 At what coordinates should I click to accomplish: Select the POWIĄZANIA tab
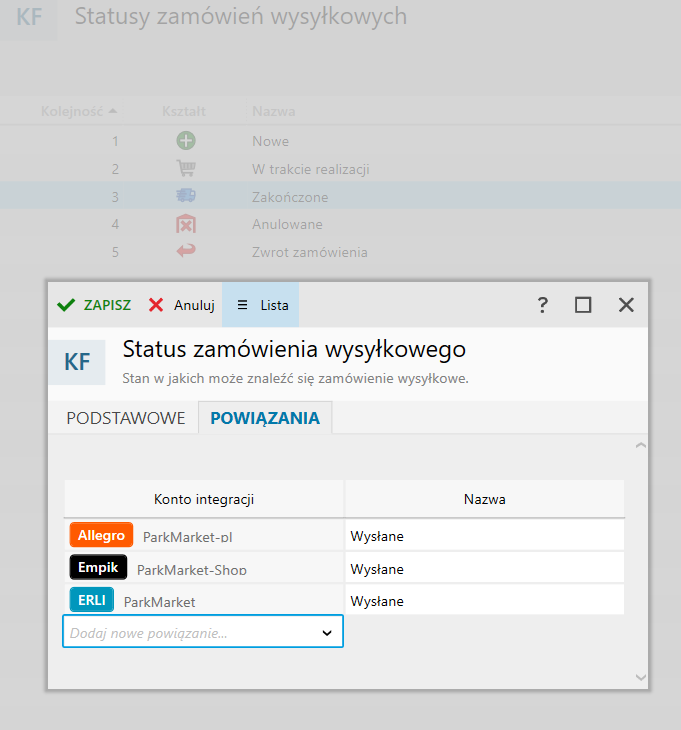[x=265, y=418]
